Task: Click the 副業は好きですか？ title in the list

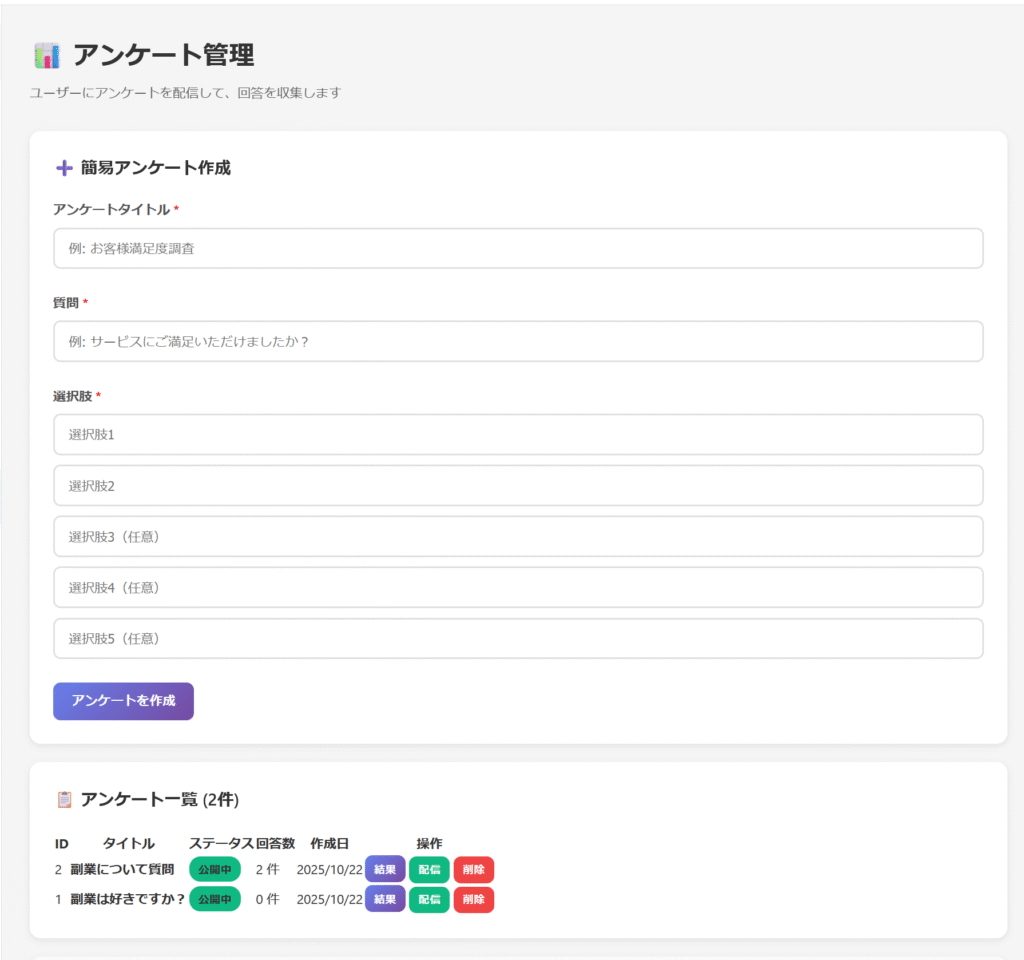Action: point(128,899)
